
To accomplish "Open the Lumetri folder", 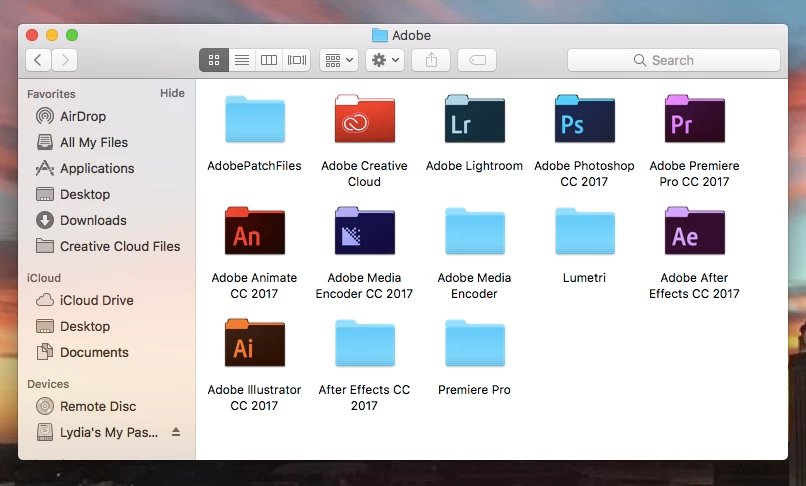I will [x=584, y=231].
